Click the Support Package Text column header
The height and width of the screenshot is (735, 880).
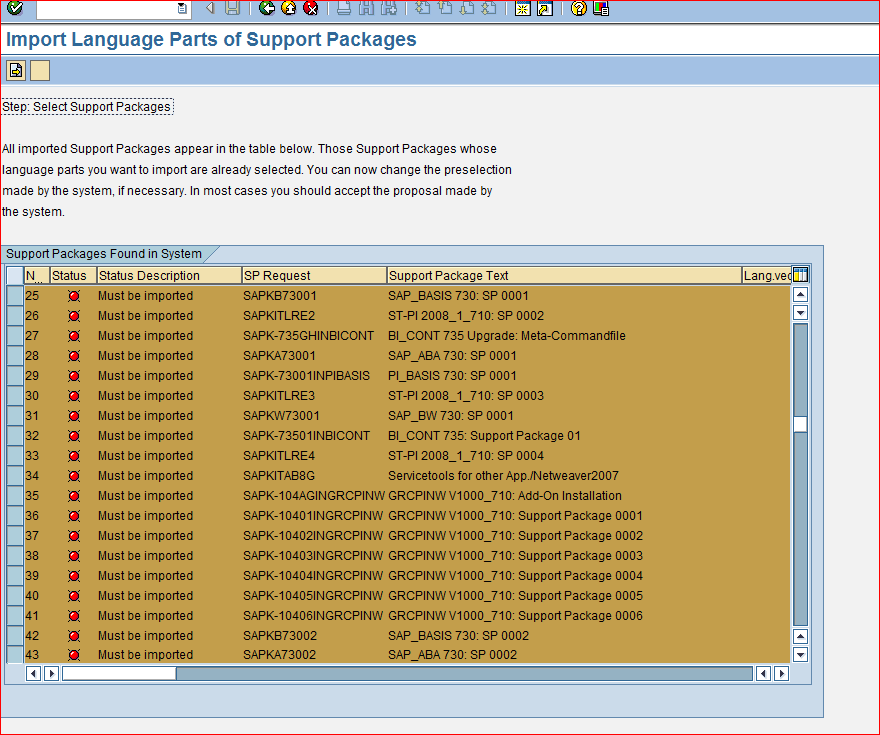(x=564, y=275)
